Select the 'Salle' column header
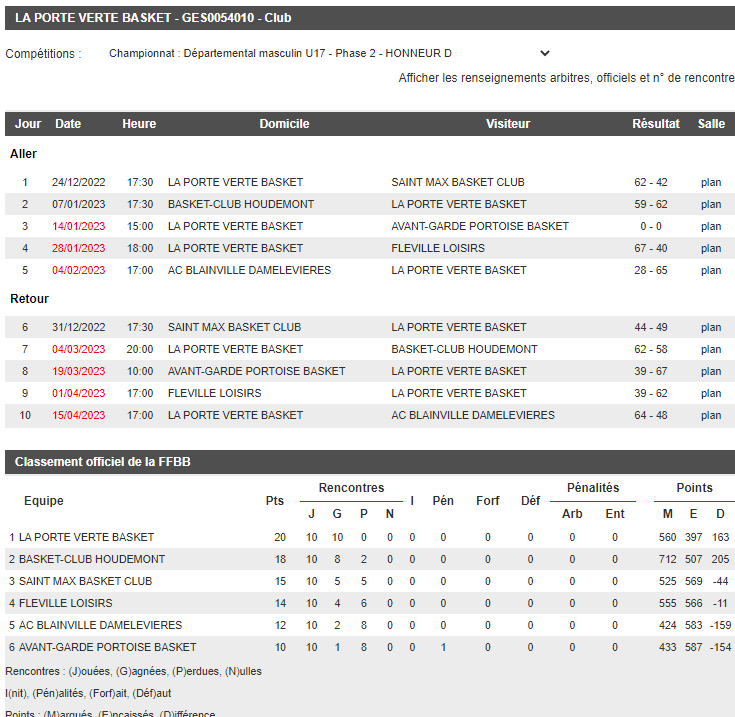The width and height of the screenshot is (735, 717). (711, 124)
